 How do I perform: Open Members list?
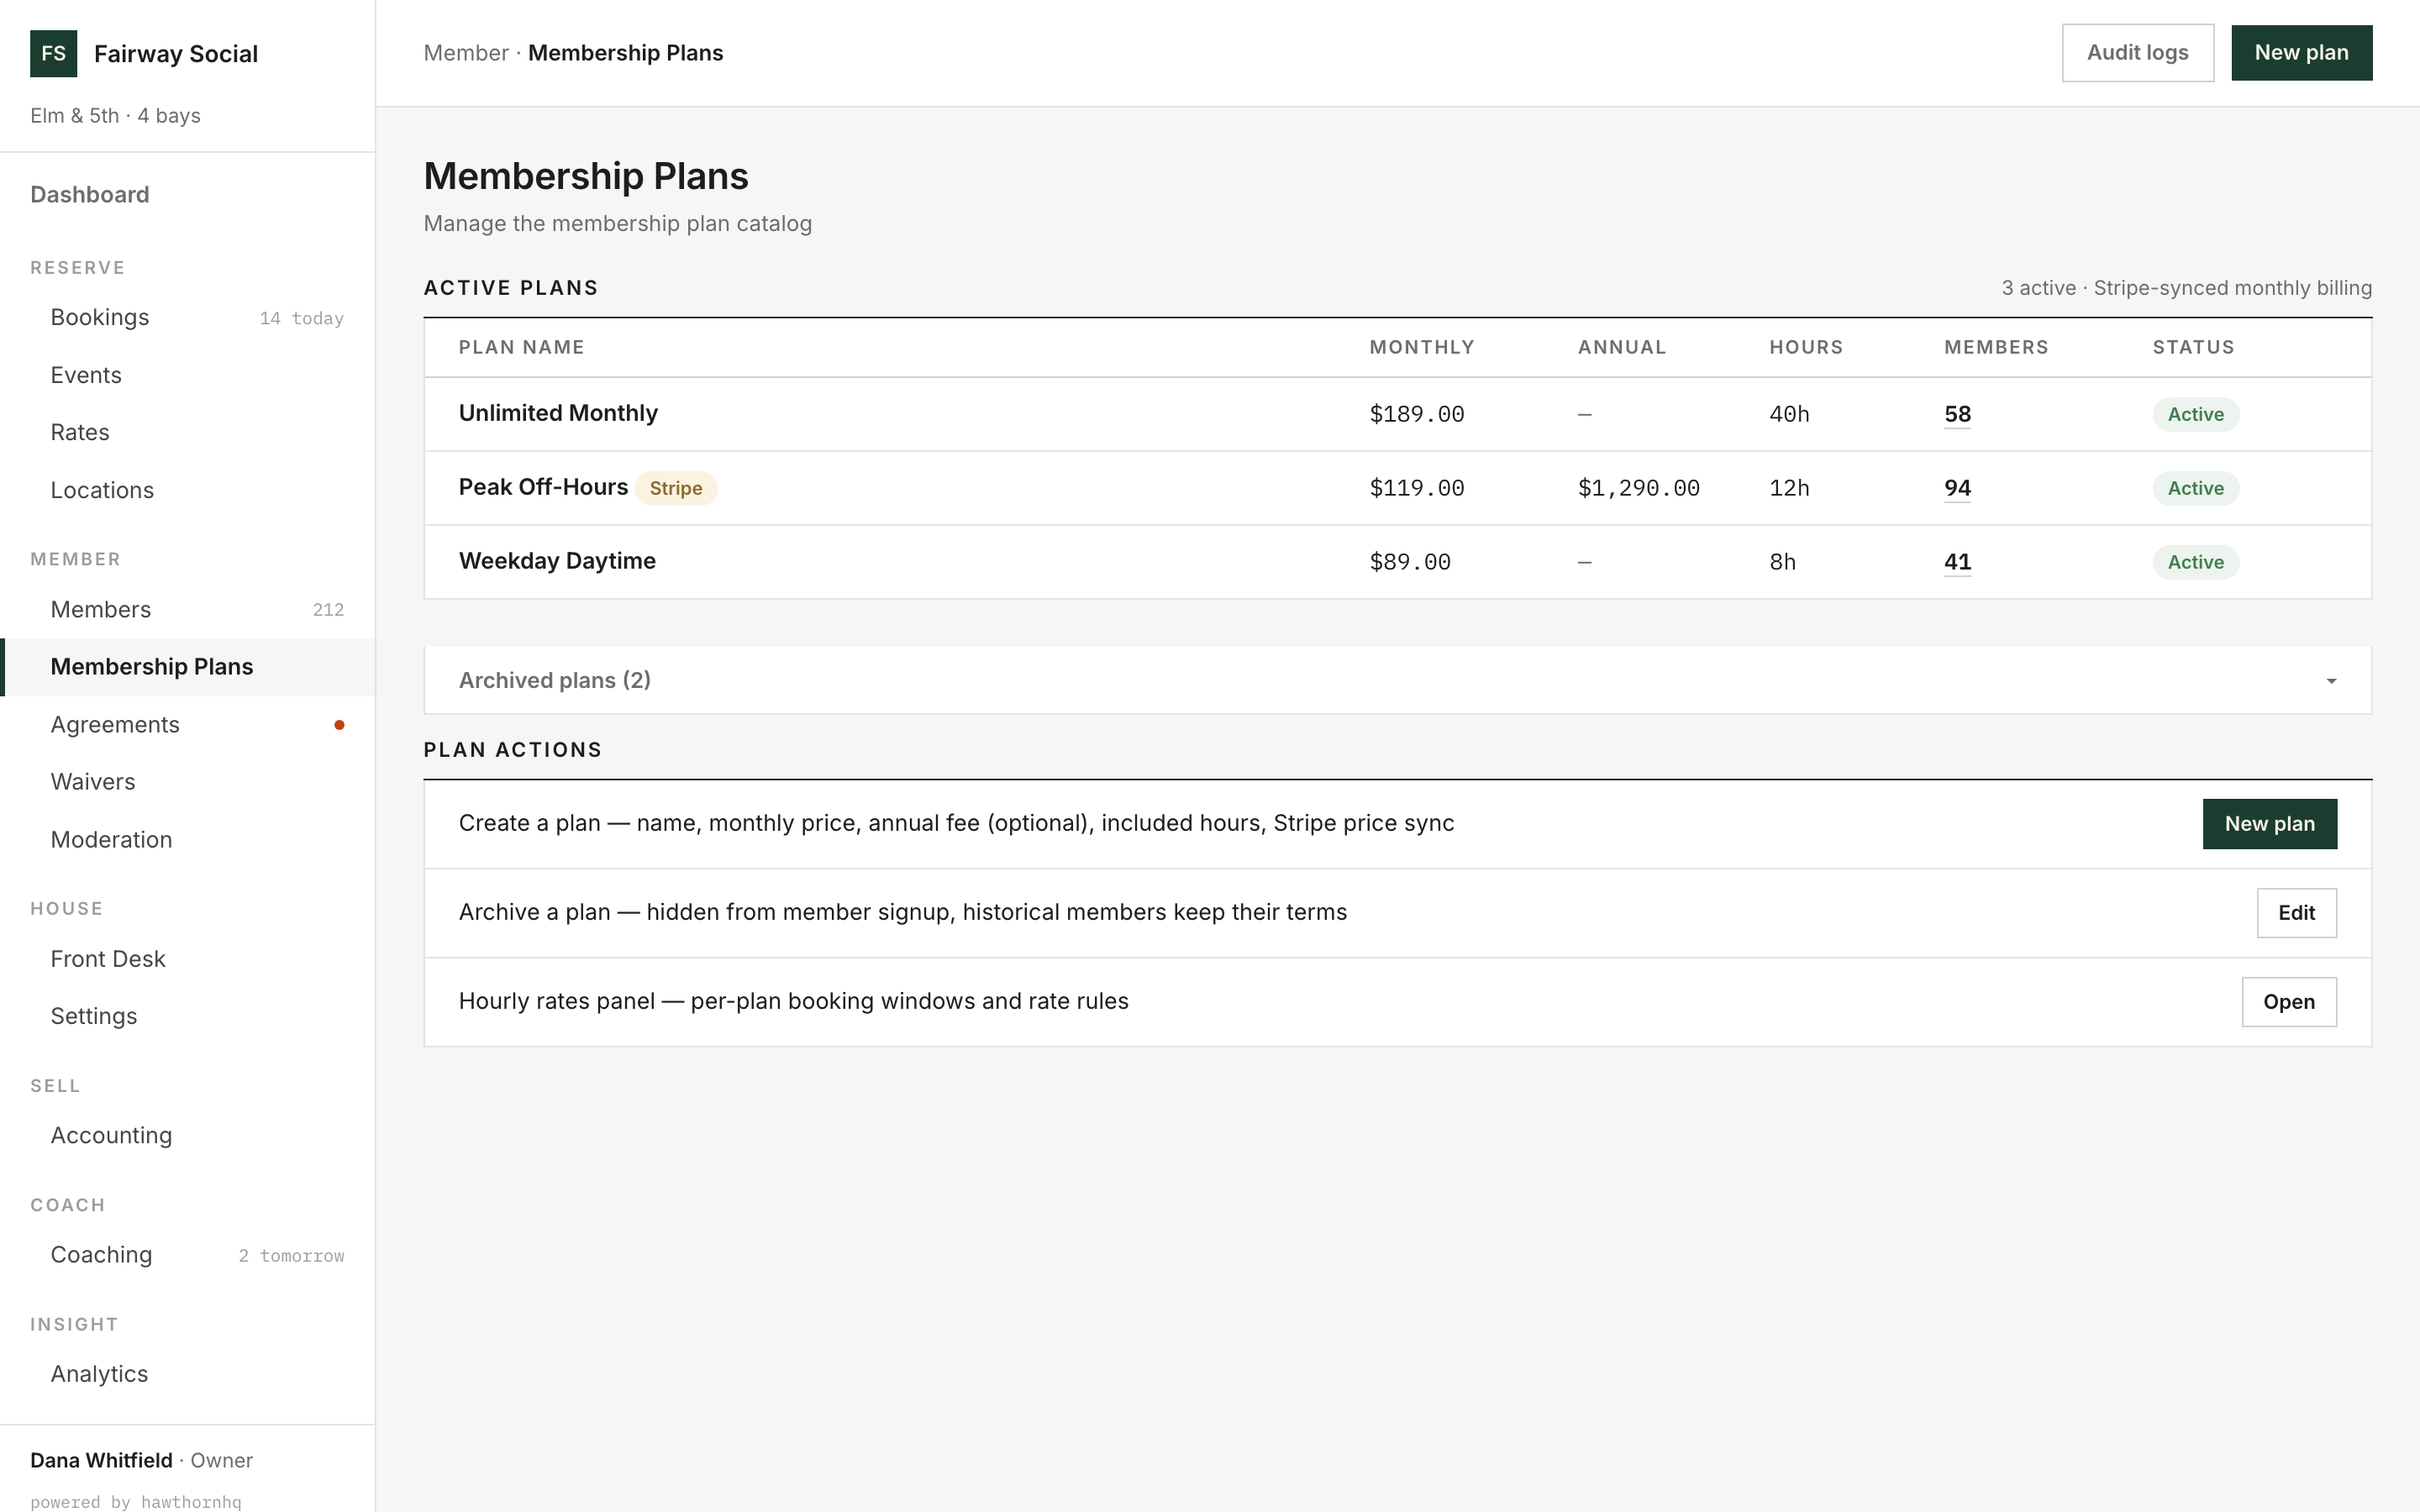point(188,610)
